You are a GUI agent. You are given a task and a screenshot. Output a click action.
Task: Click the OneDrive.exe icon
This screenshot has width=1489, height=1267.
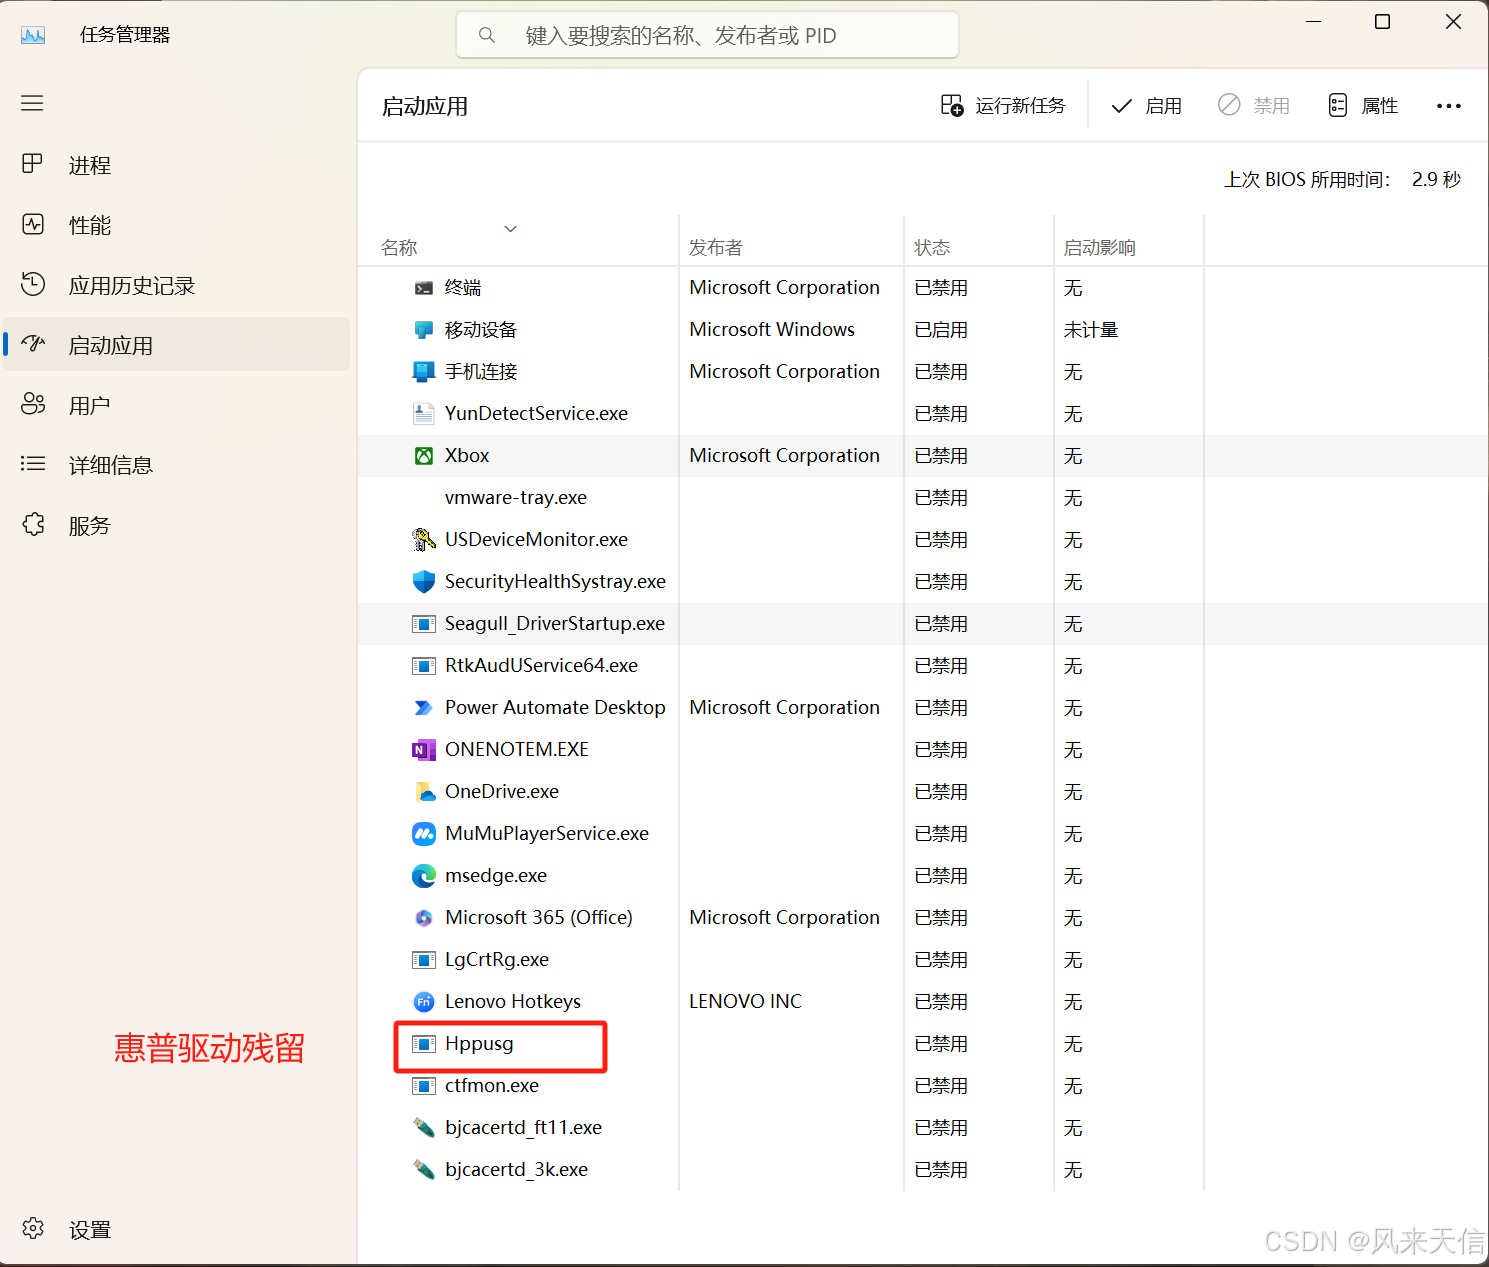click(x=424, y=792)
